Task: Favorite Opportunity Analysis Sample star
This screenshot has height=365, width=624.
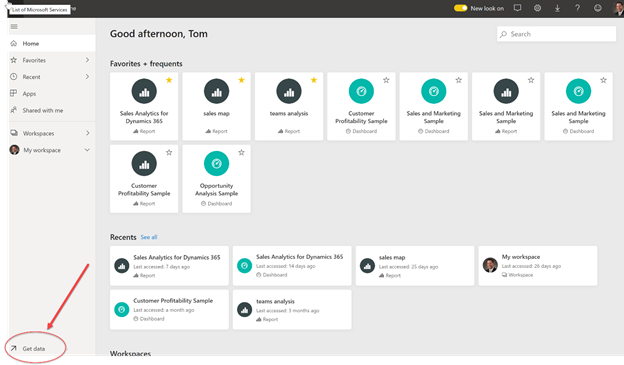Action: point(242,152)
